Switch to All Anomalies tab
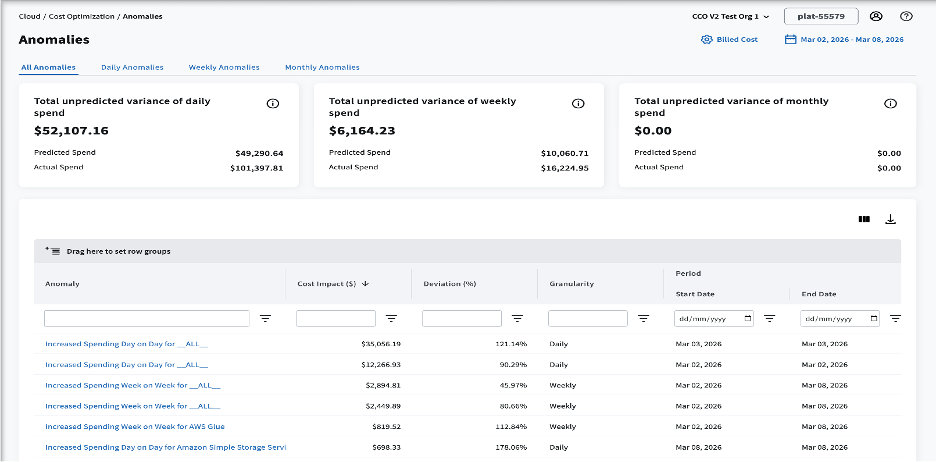Screen dimensions: 936x462 pyautogui.click(x=48, y=67)
